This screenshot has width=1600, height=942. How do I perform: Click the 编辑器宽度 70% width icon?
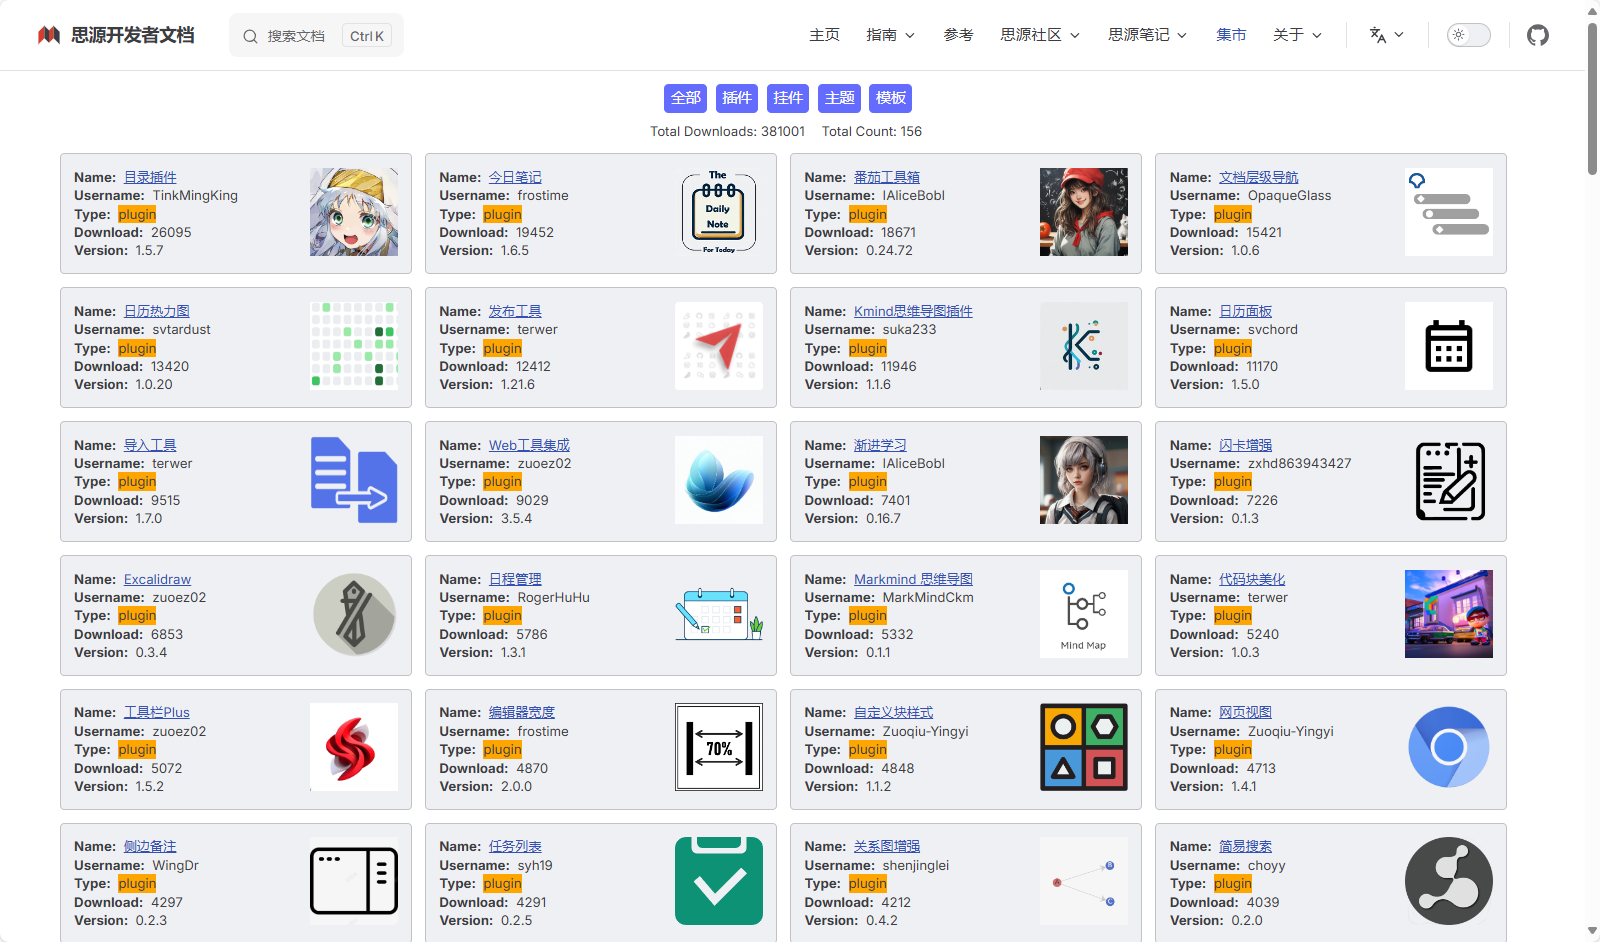click(x=719, y=747)
